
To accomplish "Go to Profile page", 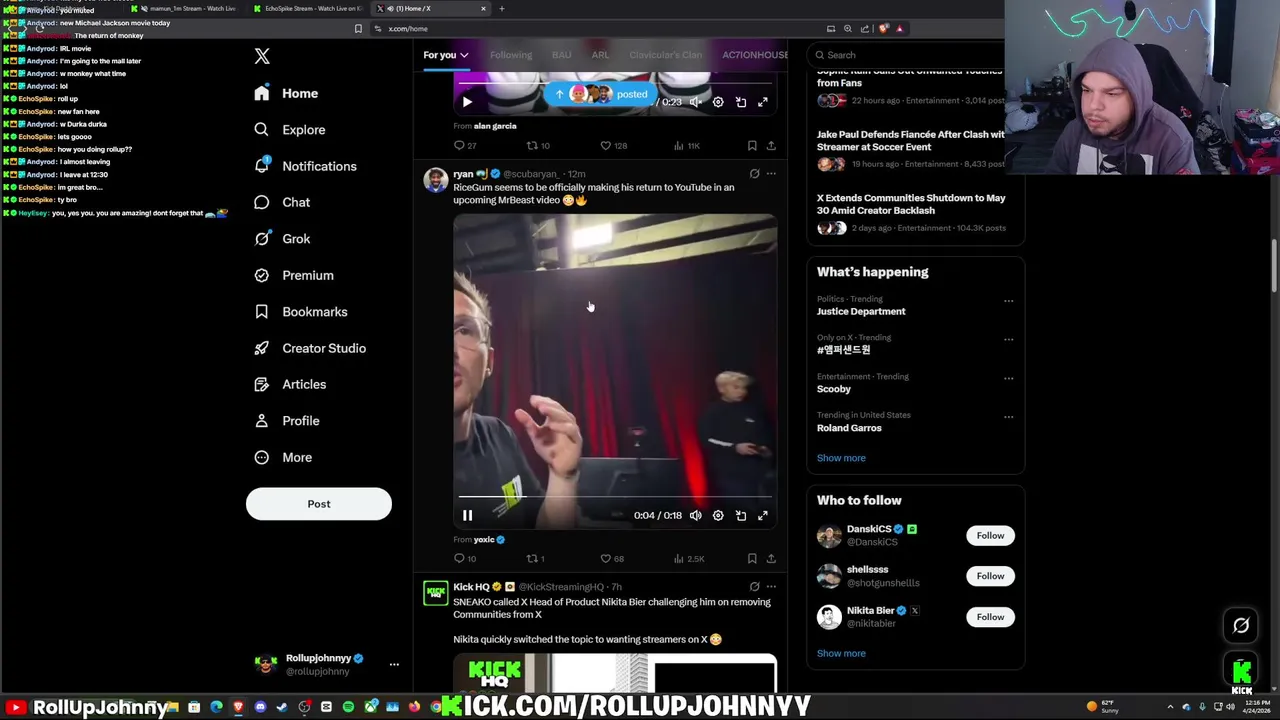I will [x=286, y=421].
